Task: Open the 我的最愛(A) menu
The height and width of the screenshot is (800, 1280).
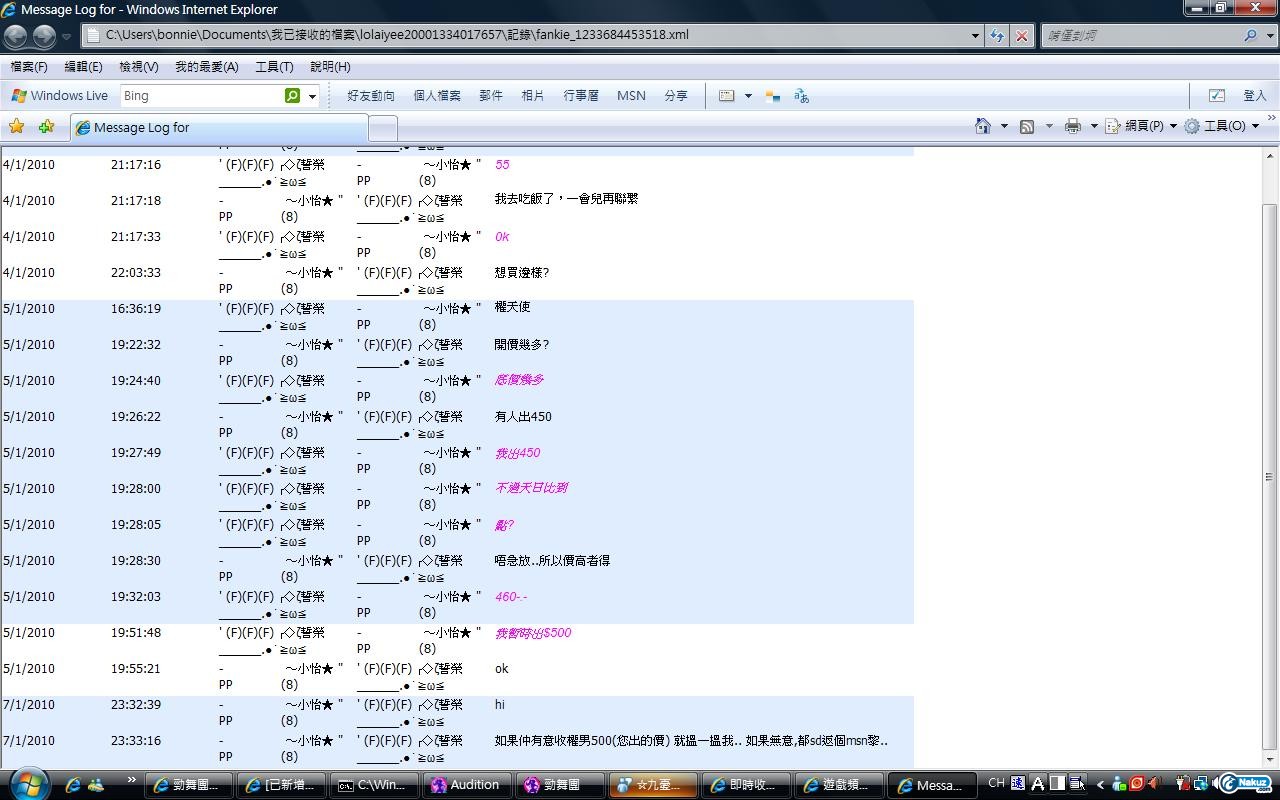Action: tap(206, 67)
